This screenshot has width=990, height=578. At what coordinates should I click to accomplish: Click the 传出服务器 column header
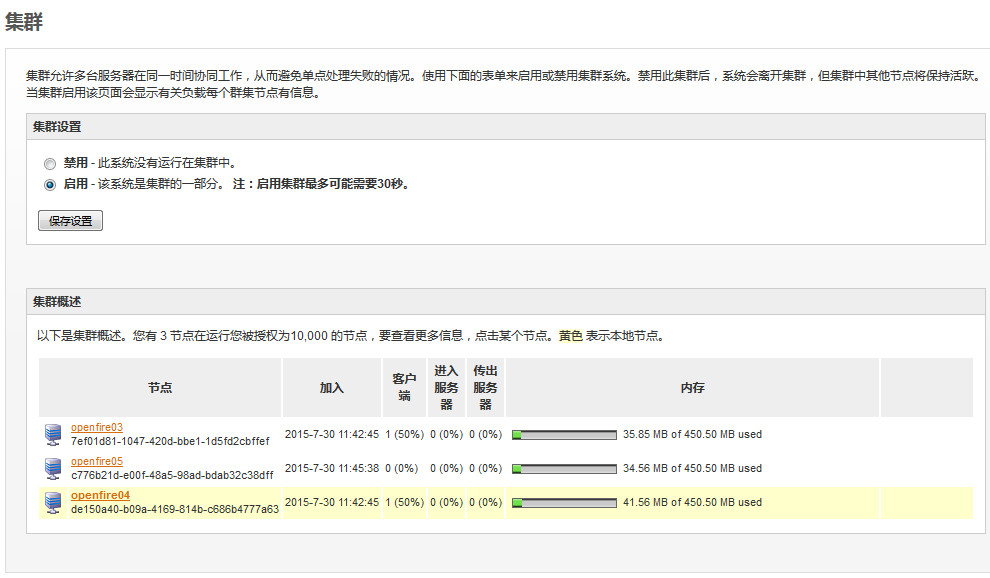pos(484,387)
